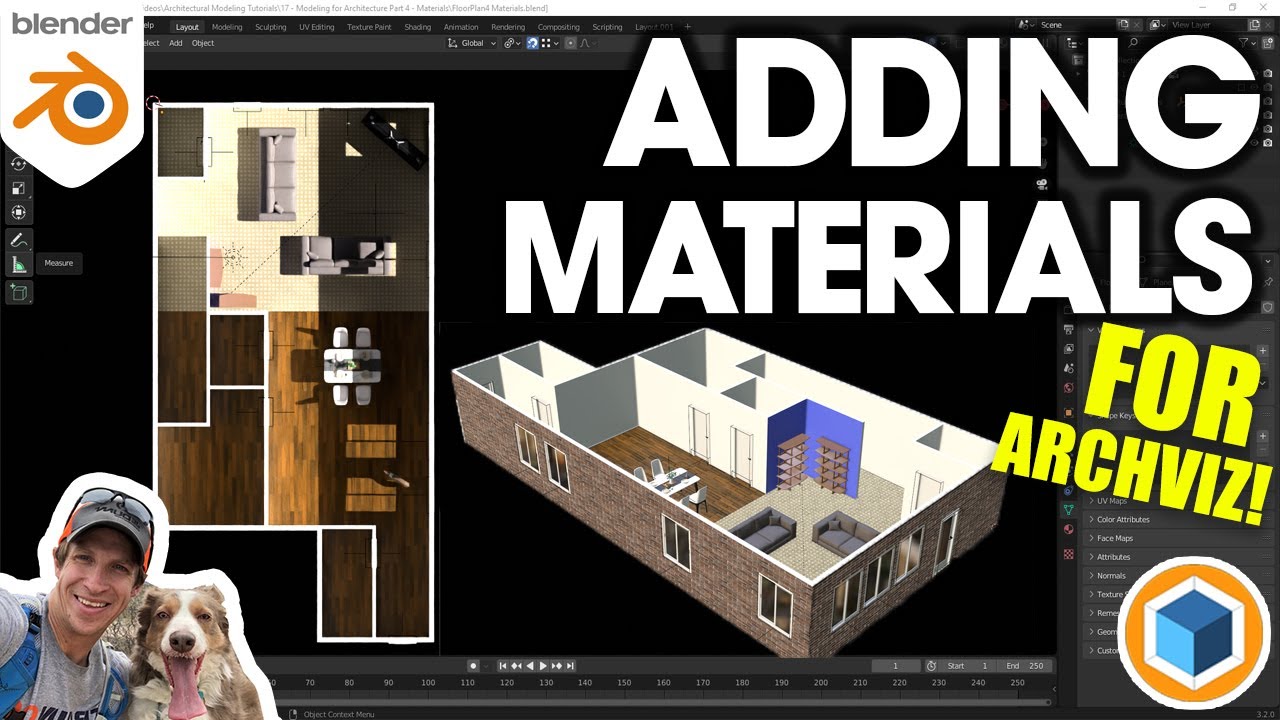Viewport: 1280px width, 720px height.
Task: Switch to the Compositing workspace tab
Action: tap(559, 27)
